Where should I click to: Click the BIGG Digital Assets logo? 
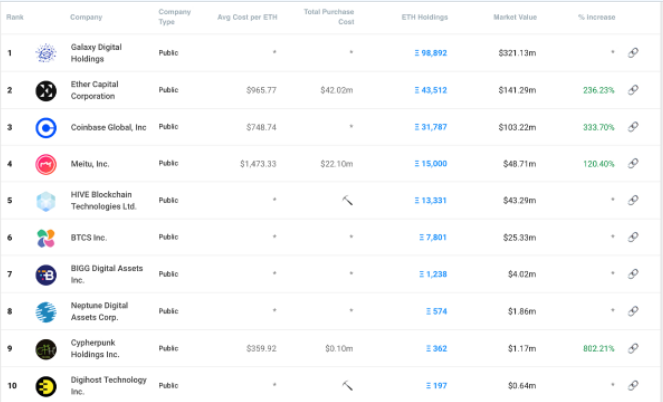pos(46,275)
